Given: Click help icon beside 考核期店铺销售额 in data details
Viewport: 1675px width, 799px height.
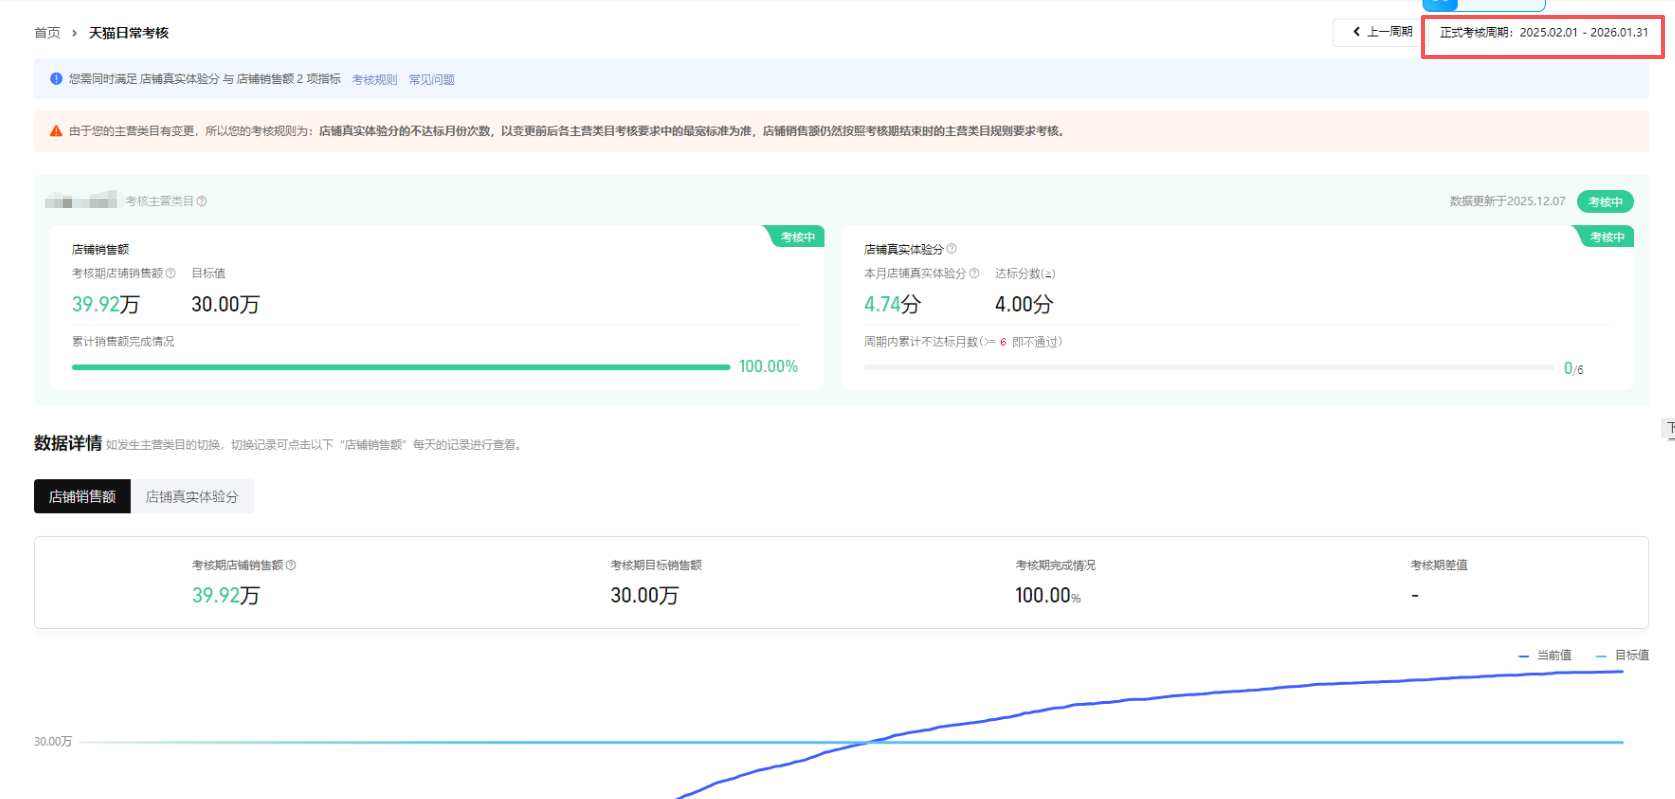Looking at the screenshot, I should (x=291, y=565).
